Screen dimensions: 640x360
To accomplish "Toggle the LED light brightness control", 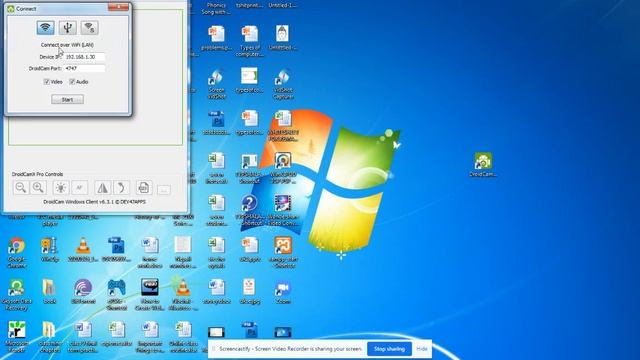I will (61, 188).
